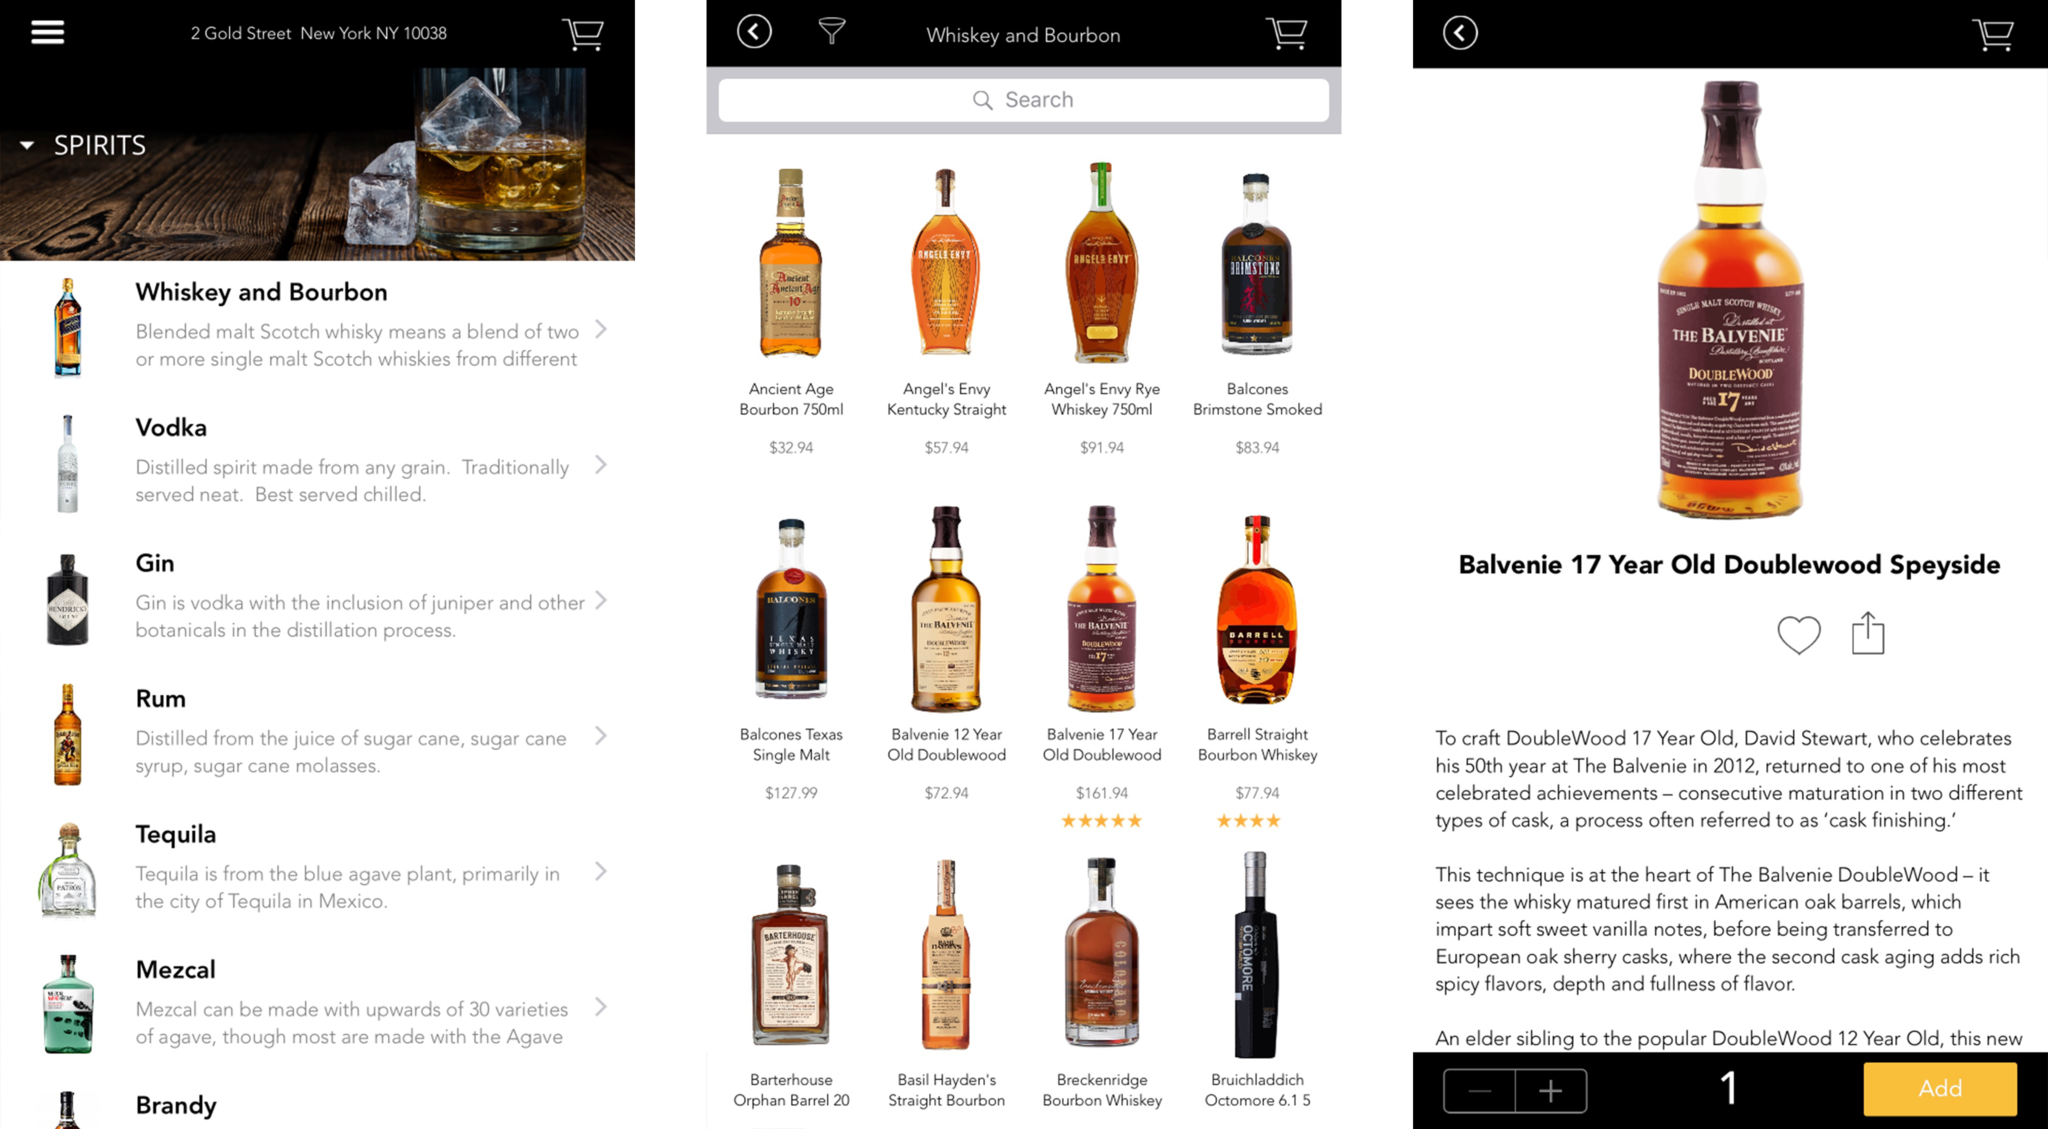The image size is (2048, 1129).
Task: Open the Balvenie 12 Year Old Doublewood bottle
Action: (x=946, y=608)
